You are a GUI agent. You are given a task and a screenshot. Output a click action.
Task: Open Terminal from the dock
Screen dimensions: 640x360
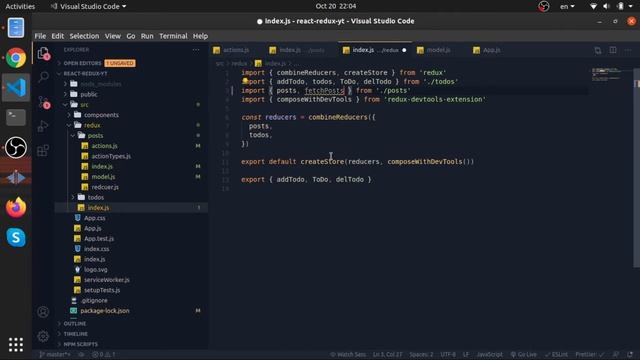[x=16, y=118]
